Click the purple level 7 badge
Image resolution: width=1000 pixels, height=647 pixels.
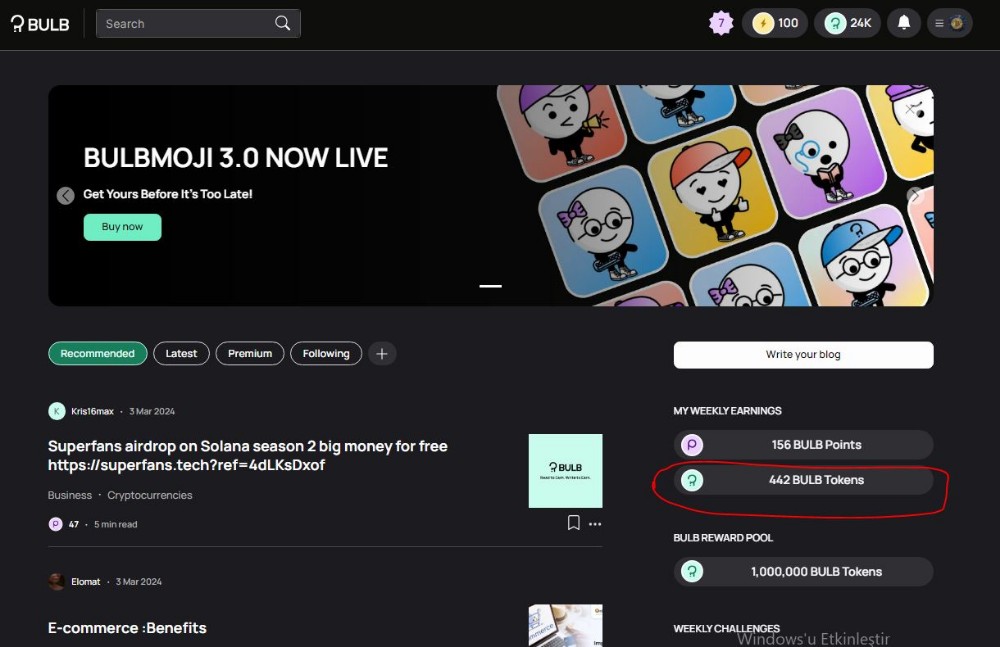[721, 23]
